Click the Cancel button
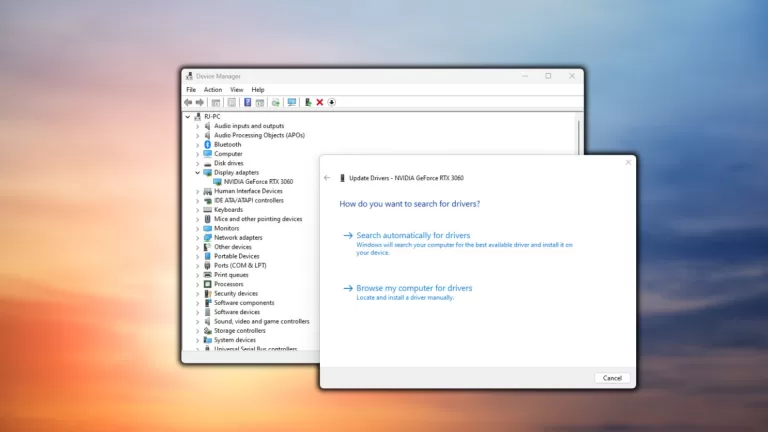 pyautogui.click(x=612, y=378)
